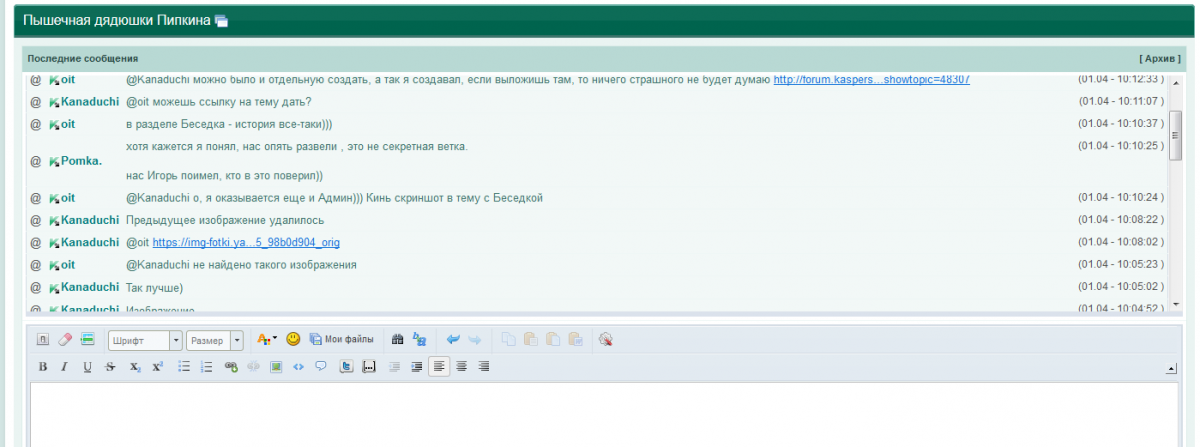
Task: Click the spell check icon
Action: pyautogui.click(x=605, y=340)
